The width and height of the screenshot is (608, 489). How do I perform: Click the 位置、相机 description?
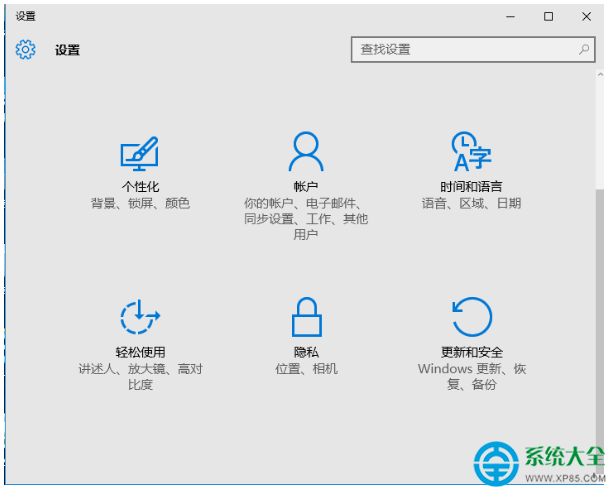(x=306, y=368)
